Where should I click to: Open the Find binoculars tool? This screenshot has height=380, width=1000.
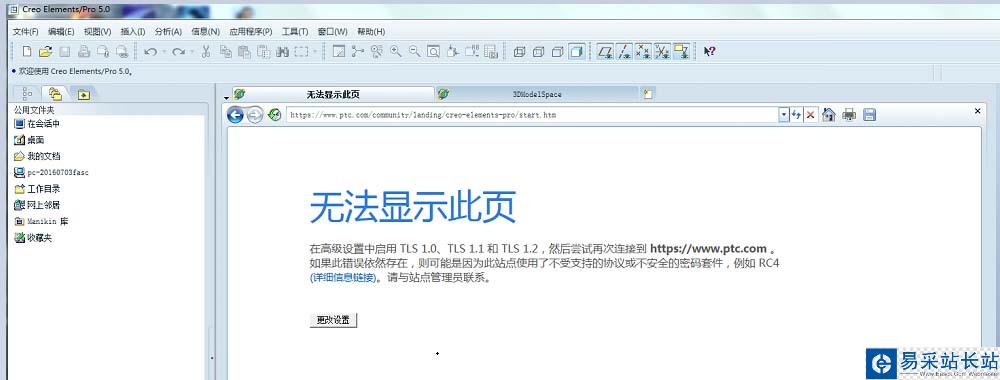tap(283, 52)
